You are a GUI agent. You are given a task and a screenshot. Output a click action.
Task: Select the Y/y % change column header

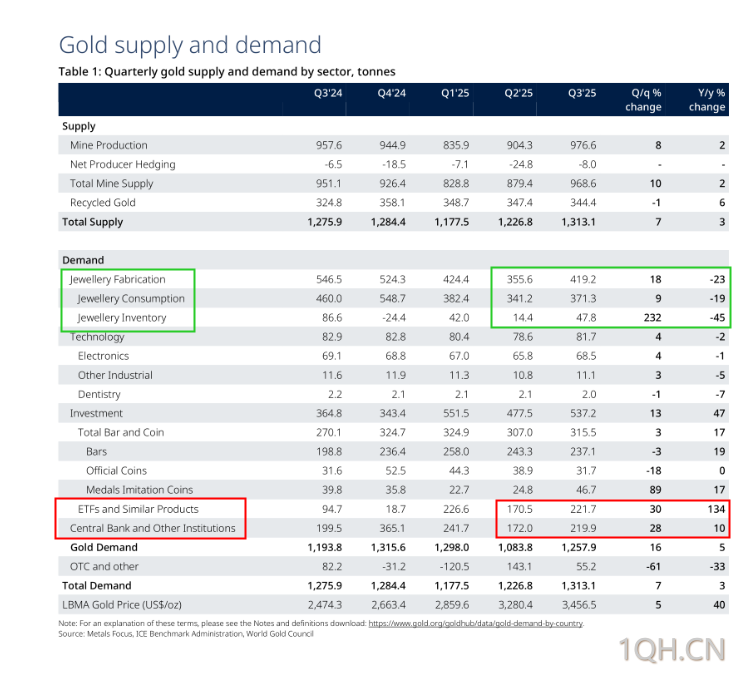tap(707, 99)
